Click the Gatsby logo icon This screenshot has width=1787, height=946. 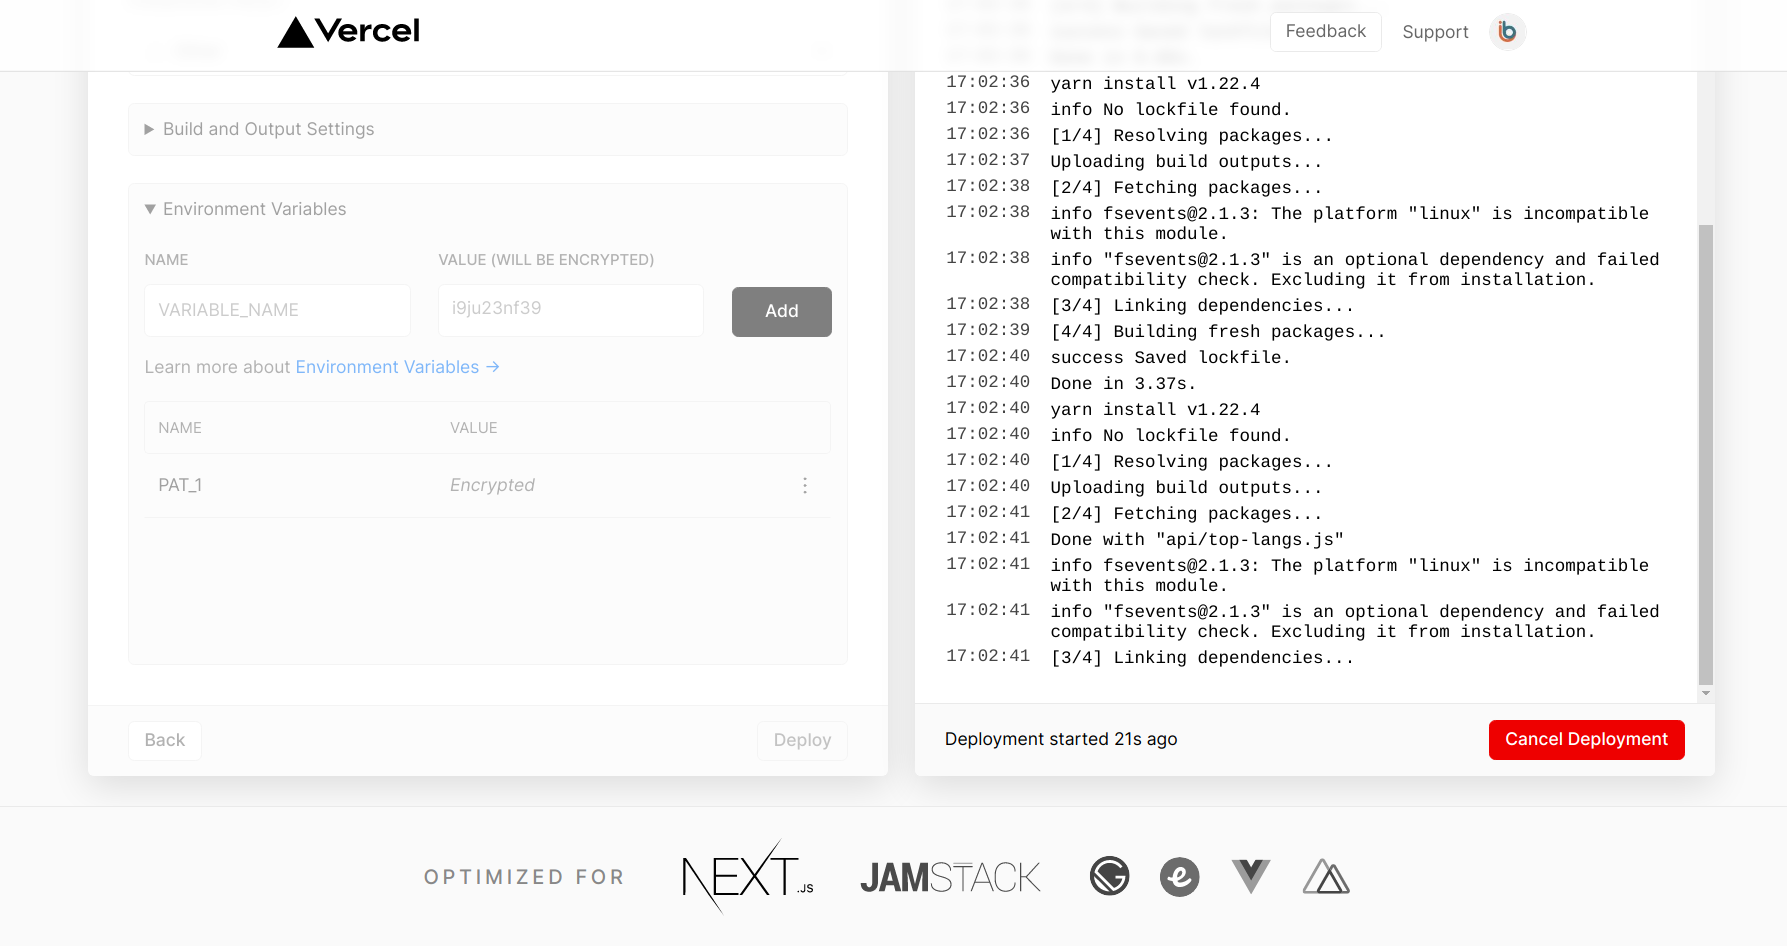point(1109,877)
